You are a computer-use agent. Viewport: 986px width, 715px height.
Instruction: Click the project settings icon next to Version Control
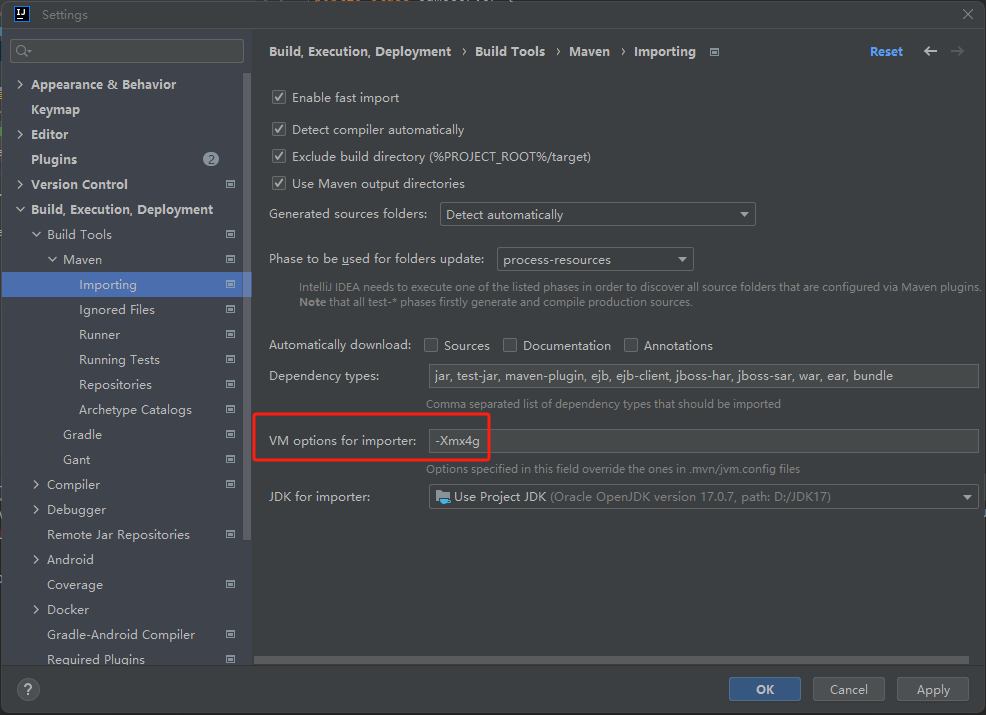click(x=230, y=184)
